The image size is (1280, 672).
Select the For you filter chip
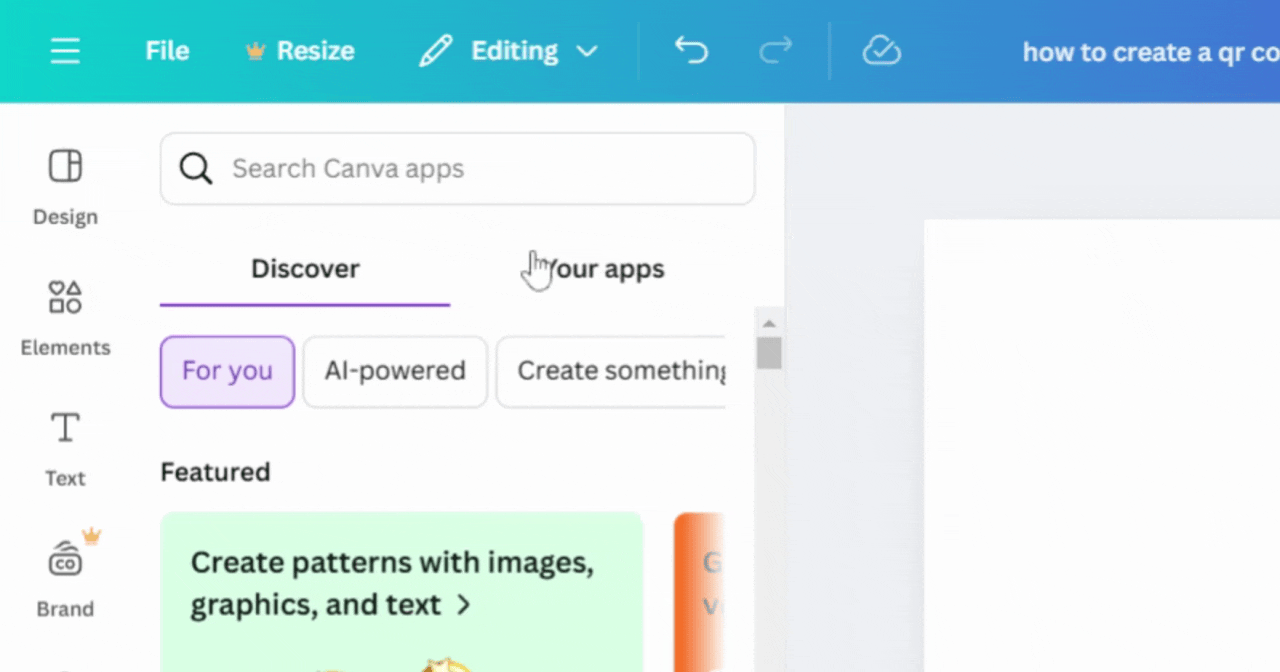pos(227,371)
